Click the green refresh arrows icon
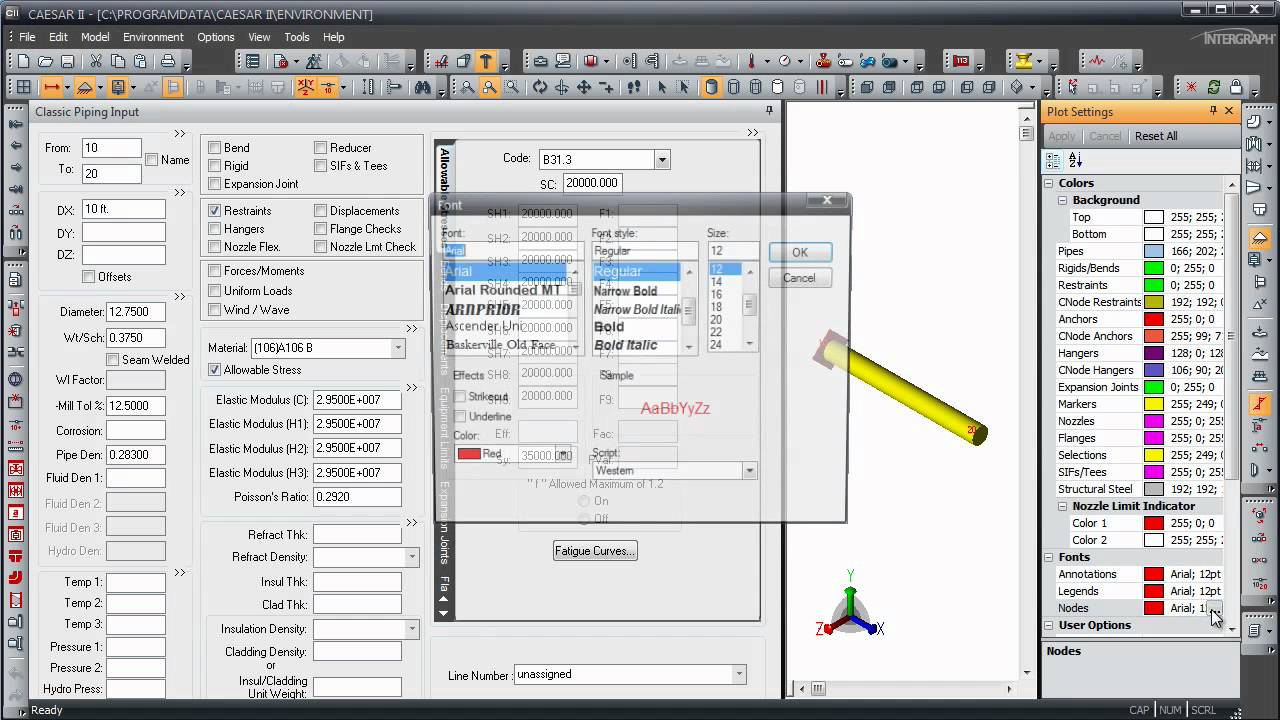The width and height of the screenshot is (1280, 720). [x=1213, y=87]
